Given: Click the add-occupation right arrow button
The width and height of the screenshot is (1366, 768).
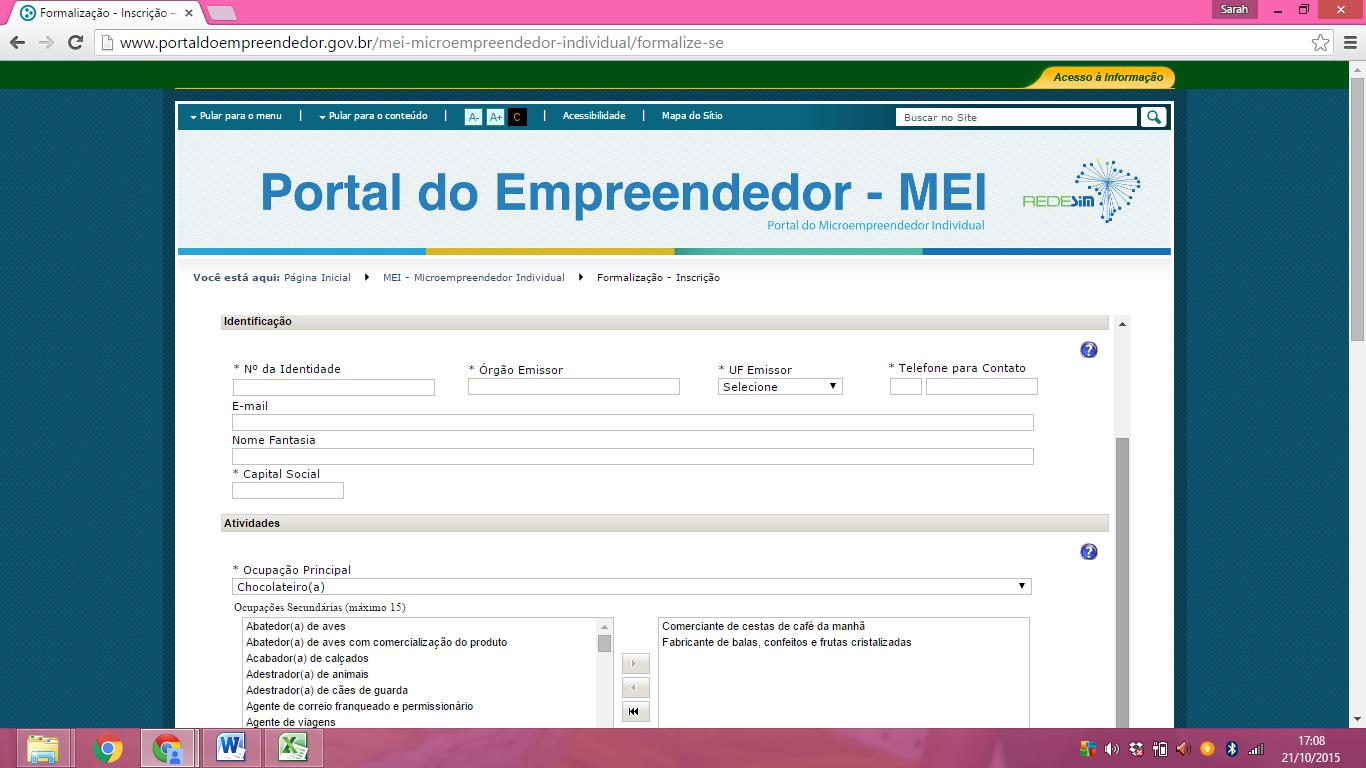Looking at the screenshot, I should click(x=635, y=664).
